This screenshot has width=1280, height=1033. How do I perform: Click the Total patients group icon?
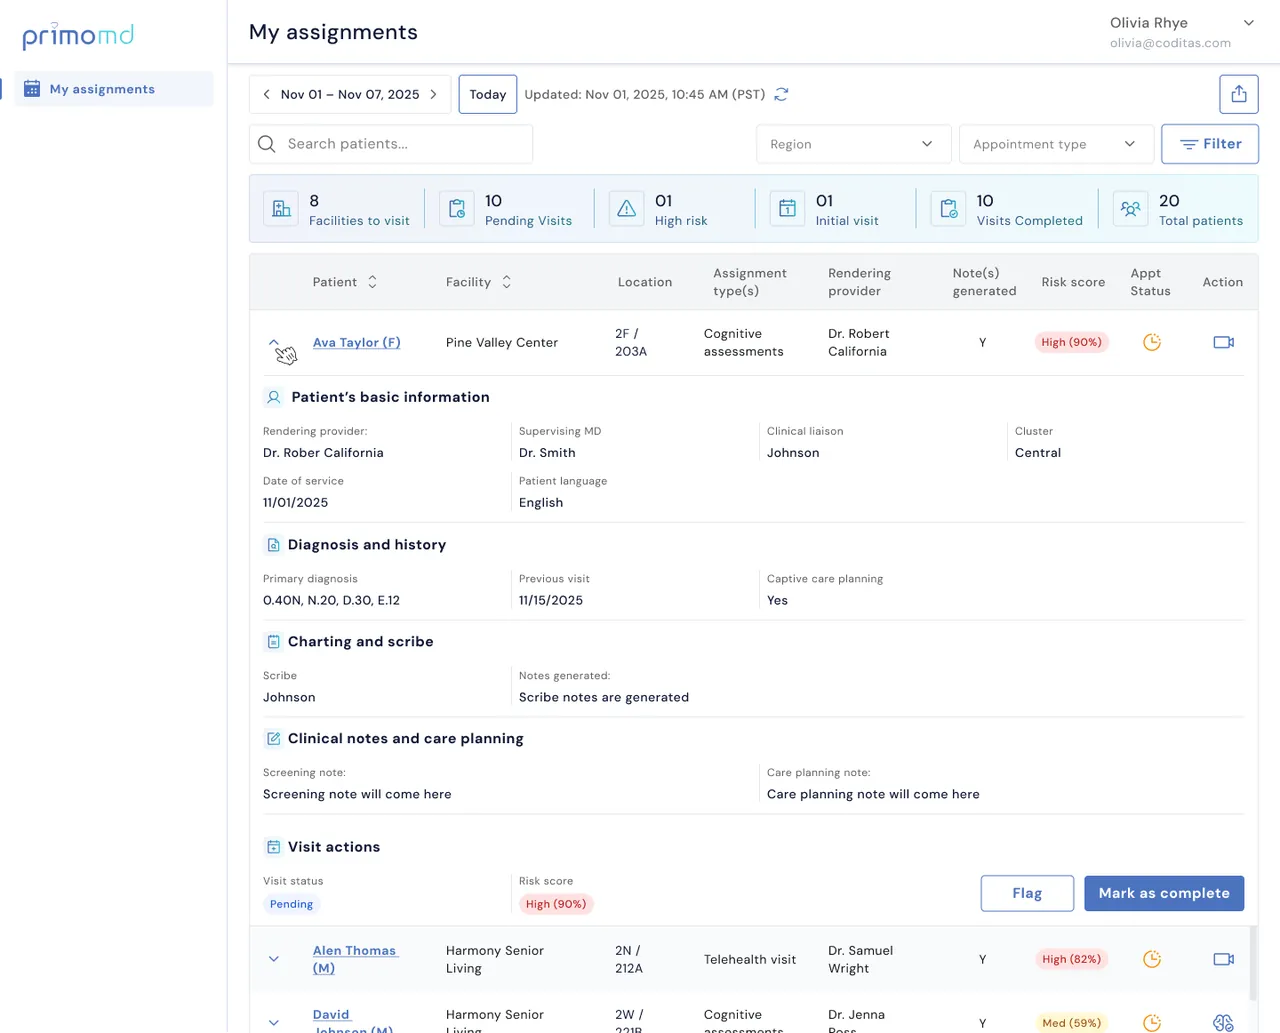click(x=1130, y=208)
